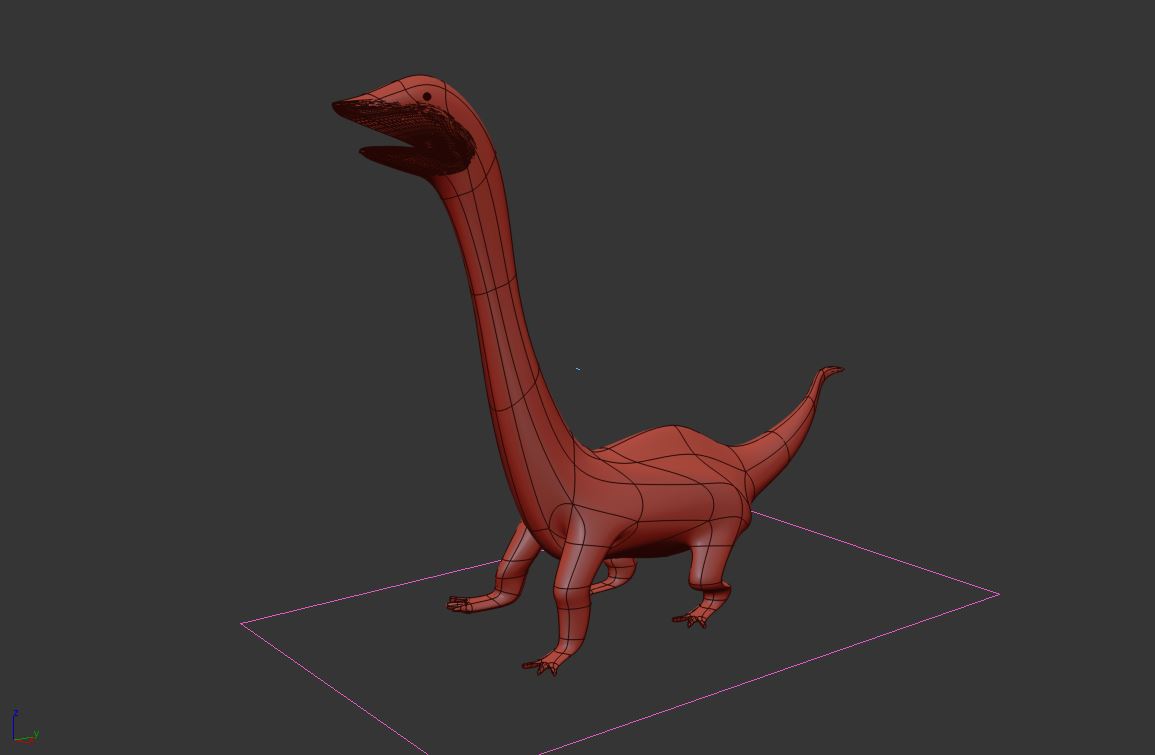
Task: Click the clawed foot nearest the camera
Action: [x=541, y=665]
